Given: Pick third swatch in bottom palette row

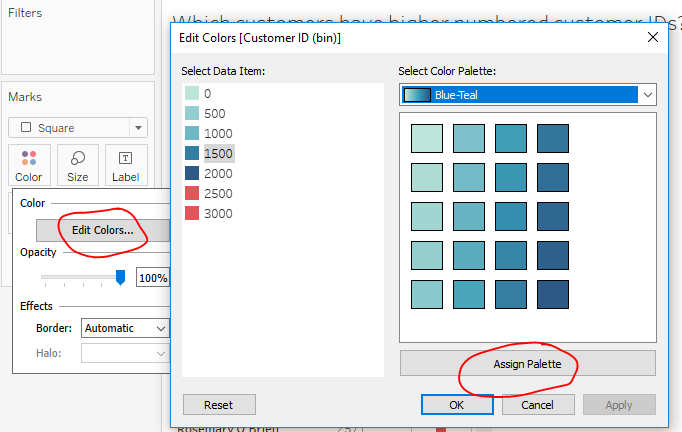Looking at the screenshot, I should pyautogui.click(x=511, y=295).
